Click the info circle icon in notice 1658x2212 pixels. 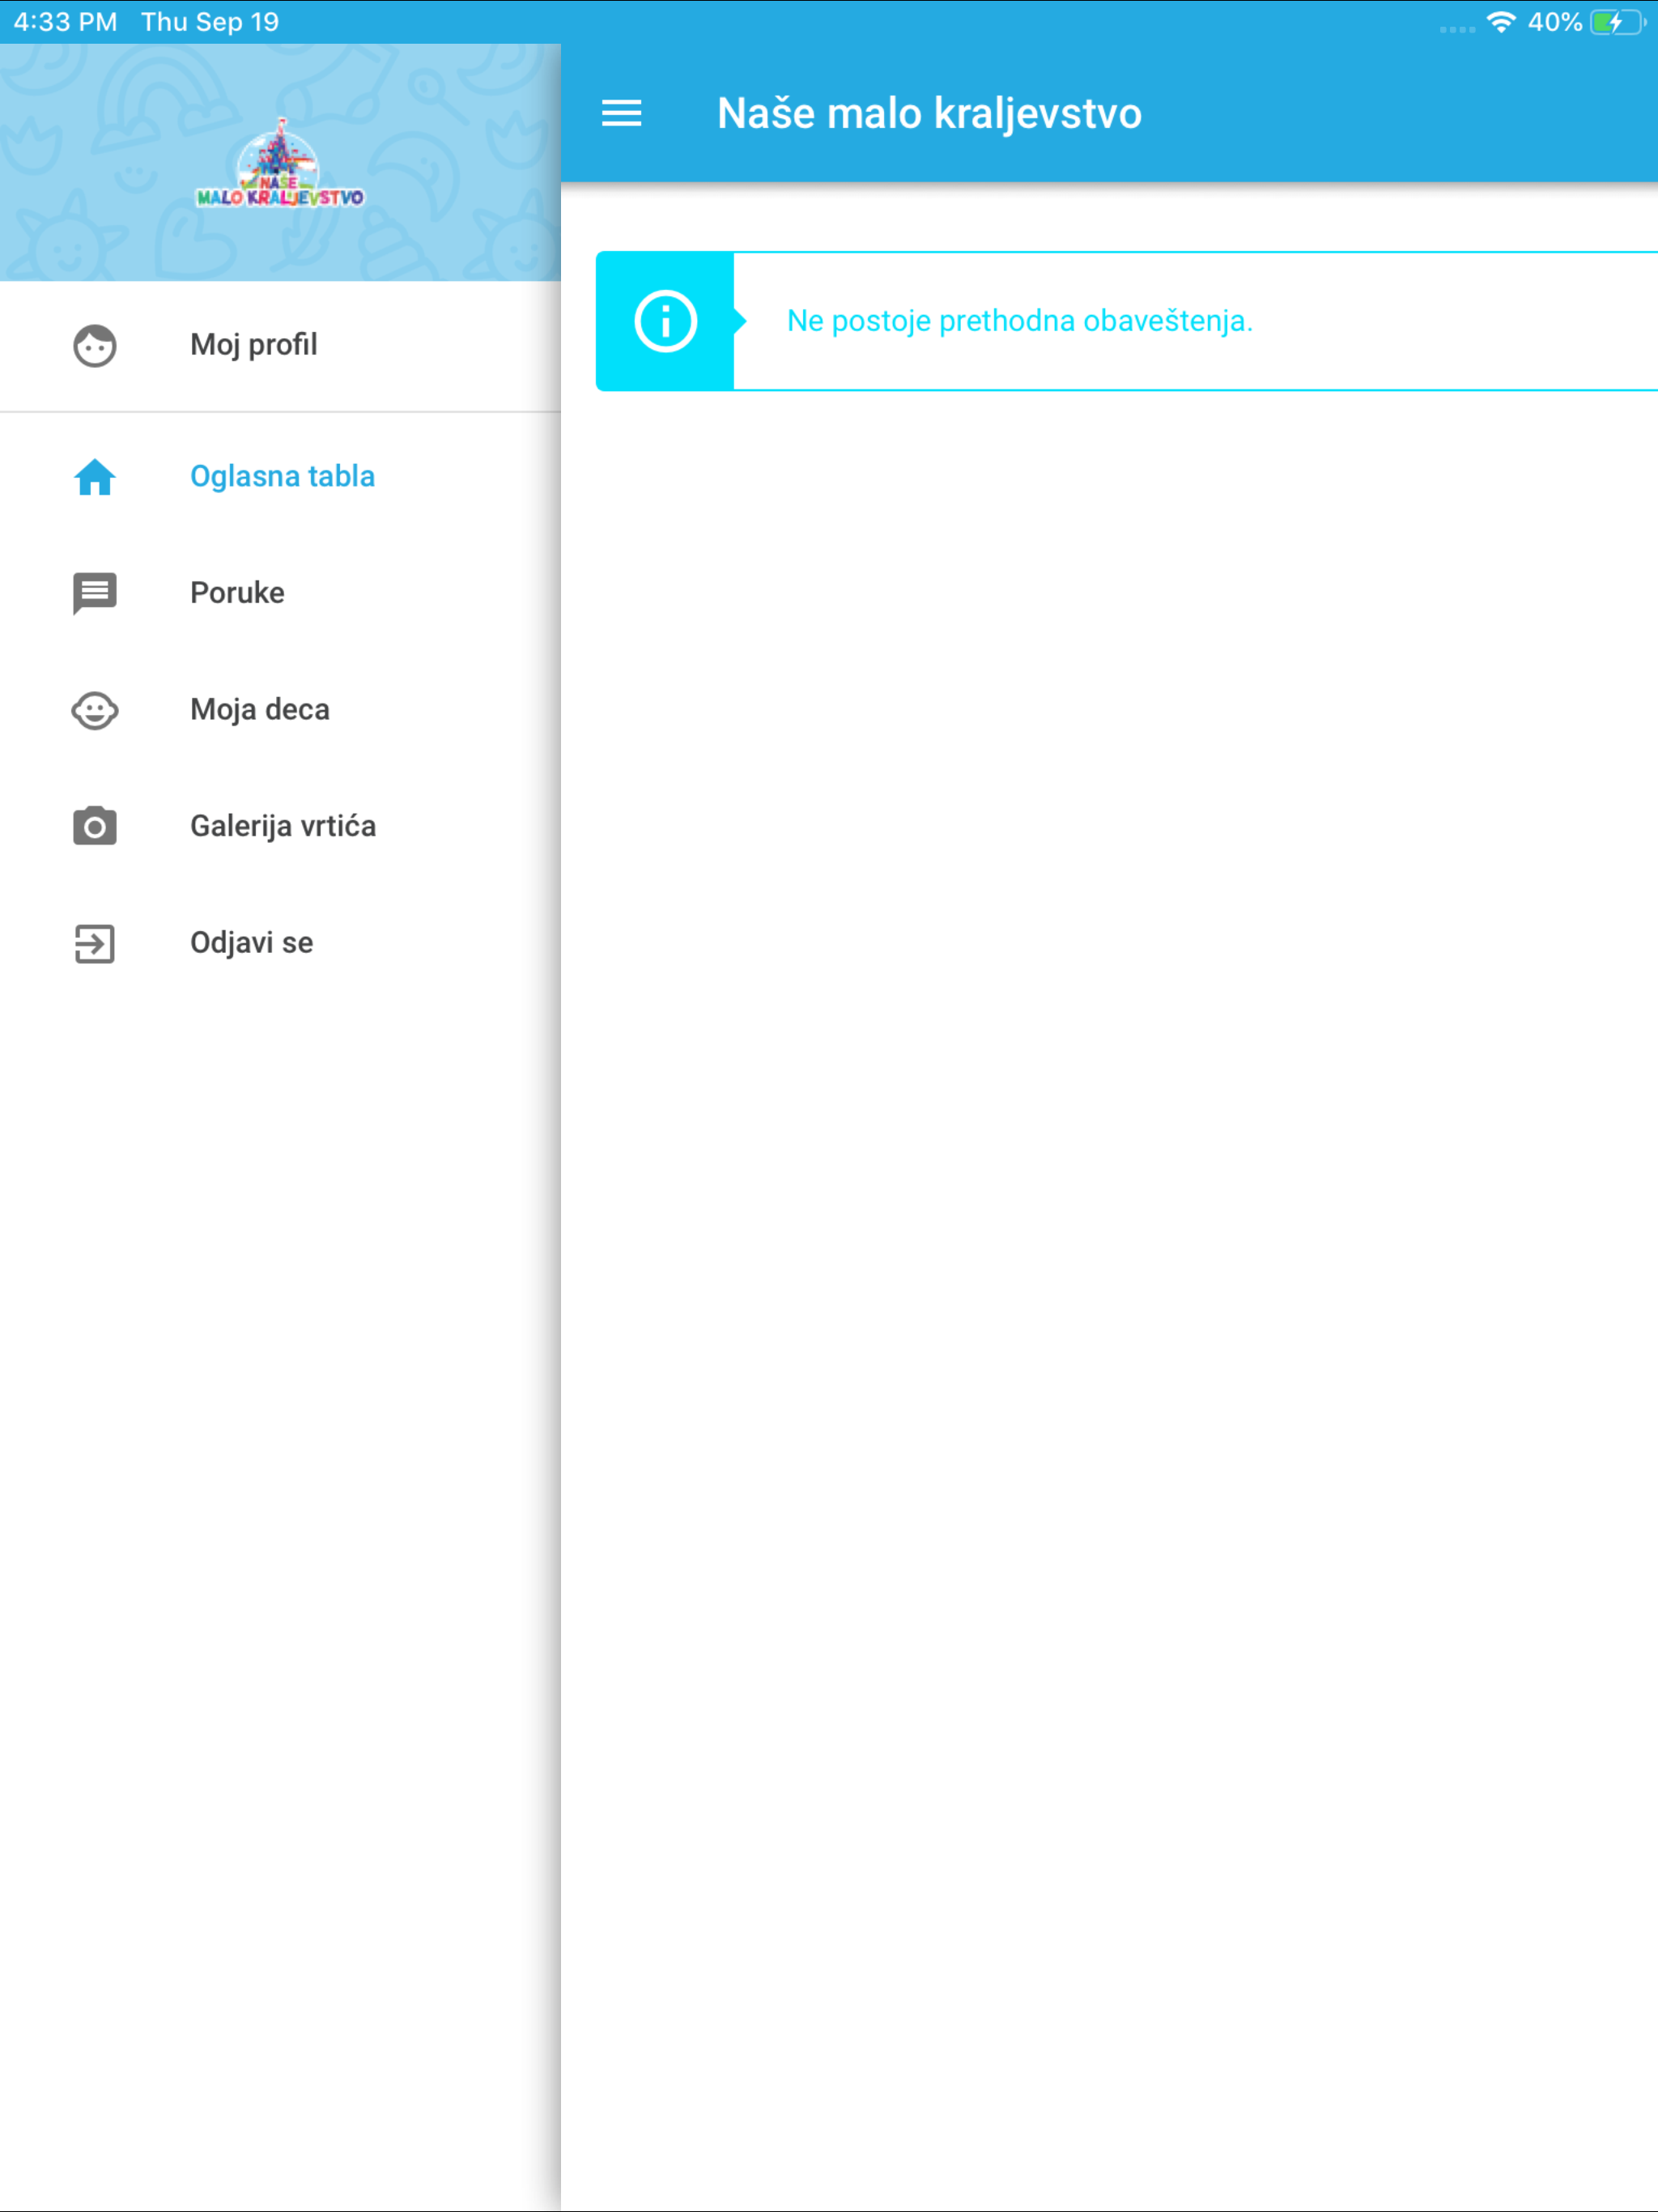pos(665,321)
